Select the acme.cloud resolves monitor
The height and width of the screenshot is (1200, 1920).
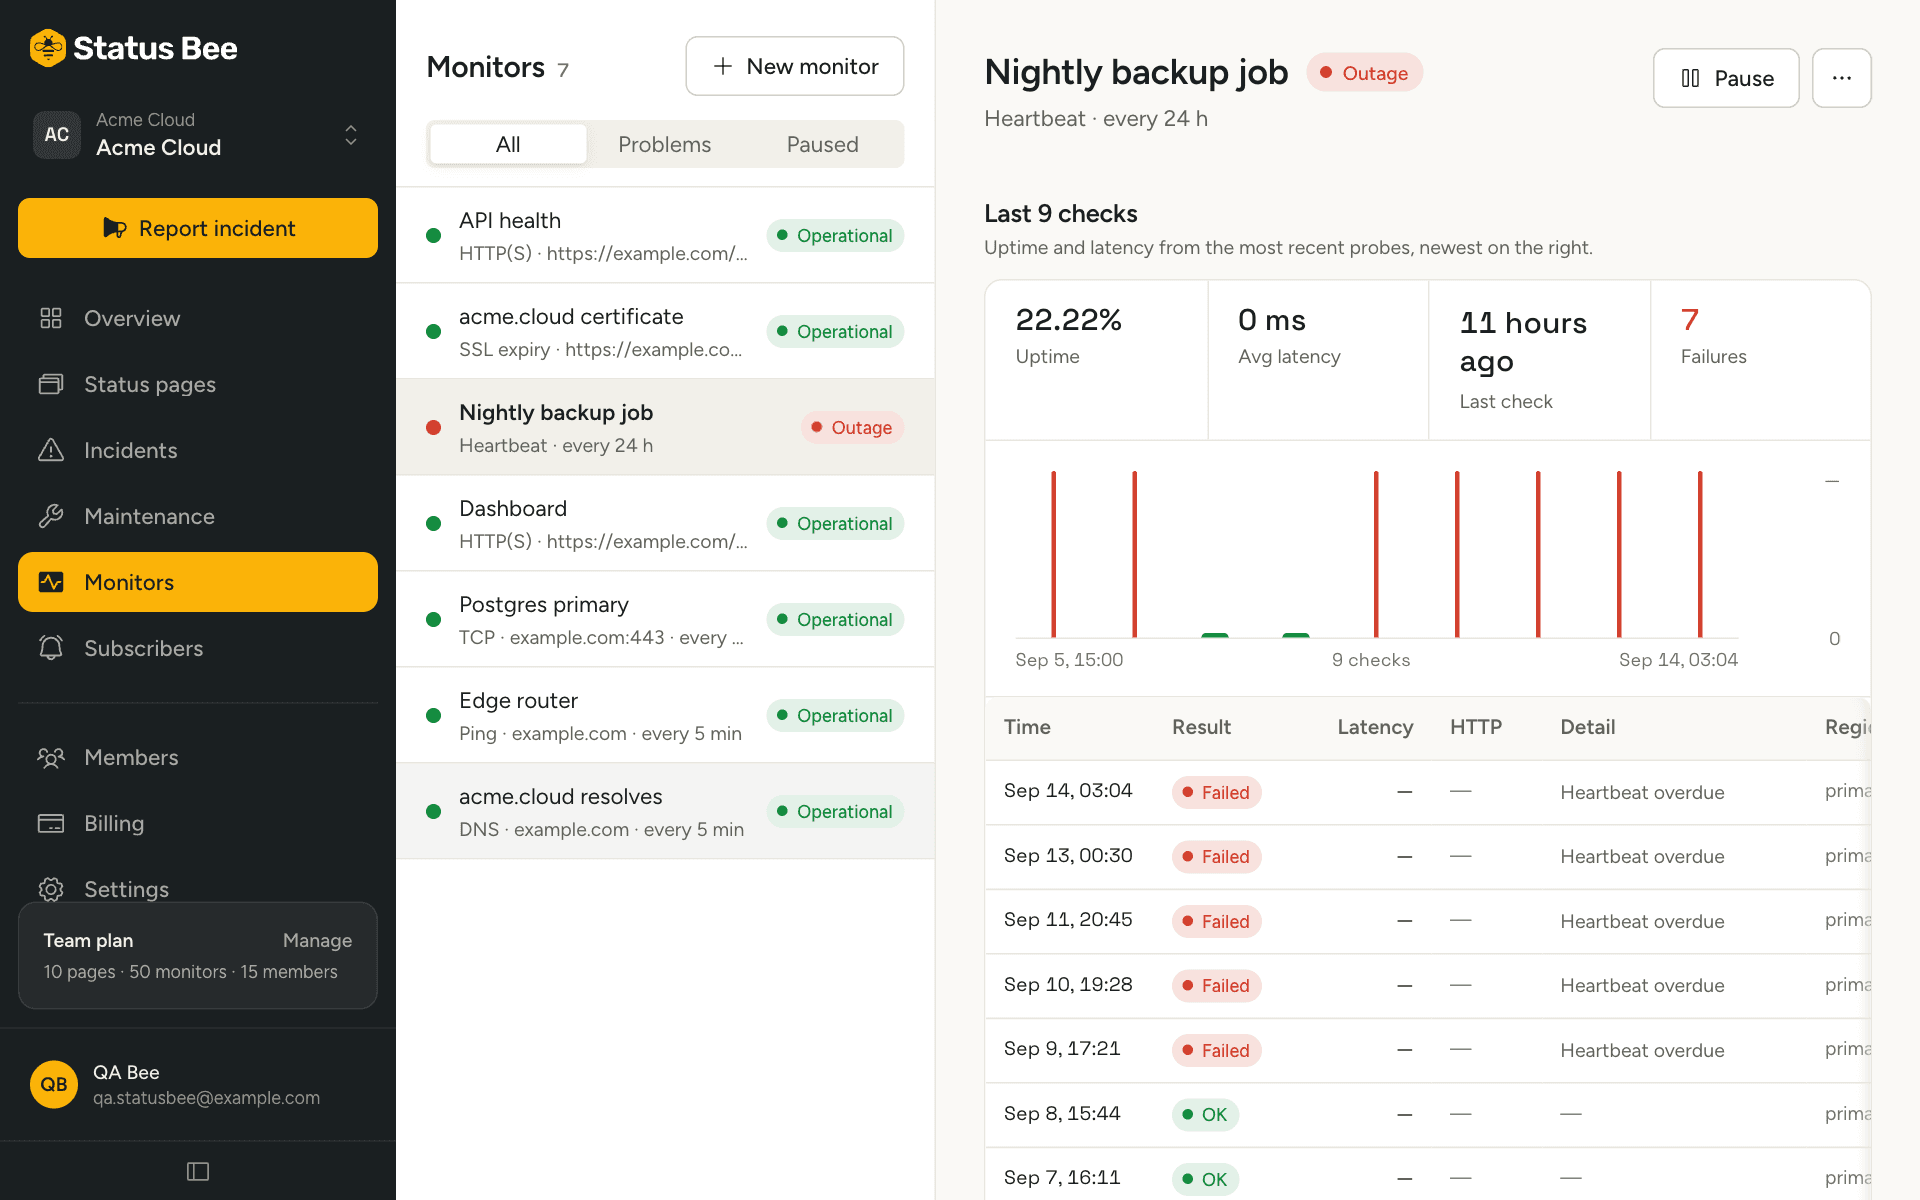click(x=665, y=812)
